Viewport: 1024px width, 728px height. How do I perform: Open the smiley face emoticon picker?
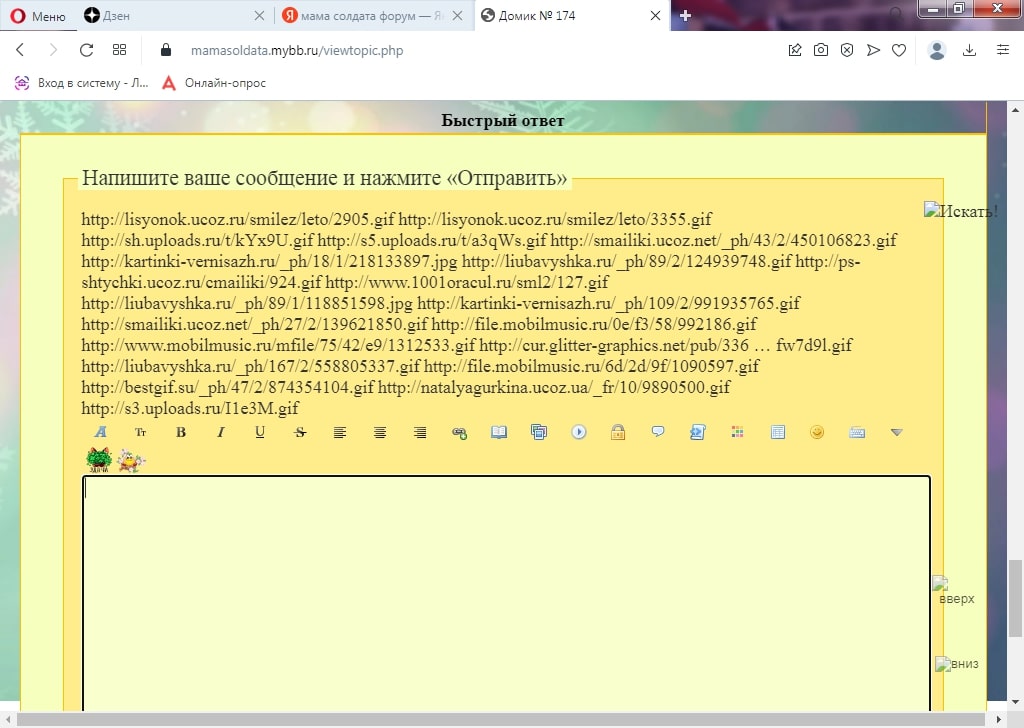[817, 432]
